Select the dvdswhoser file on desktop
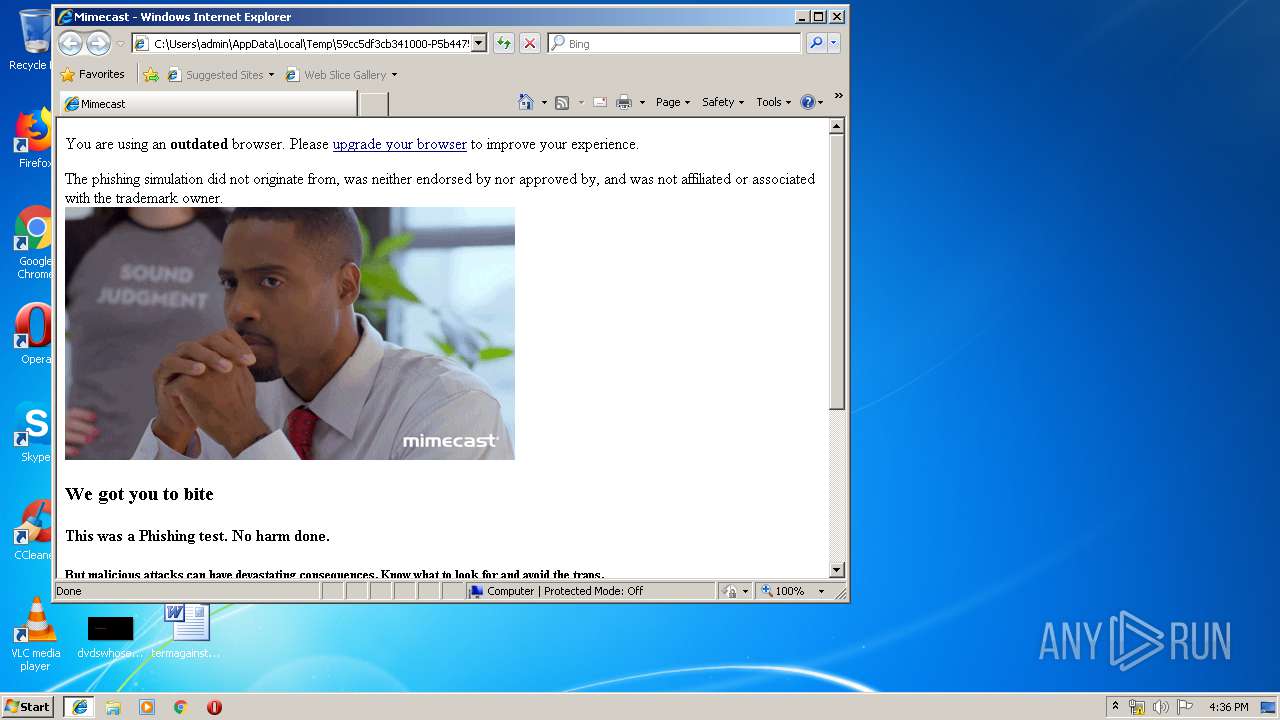This screenshot has height=720, width=1280. tap(110, 637)
